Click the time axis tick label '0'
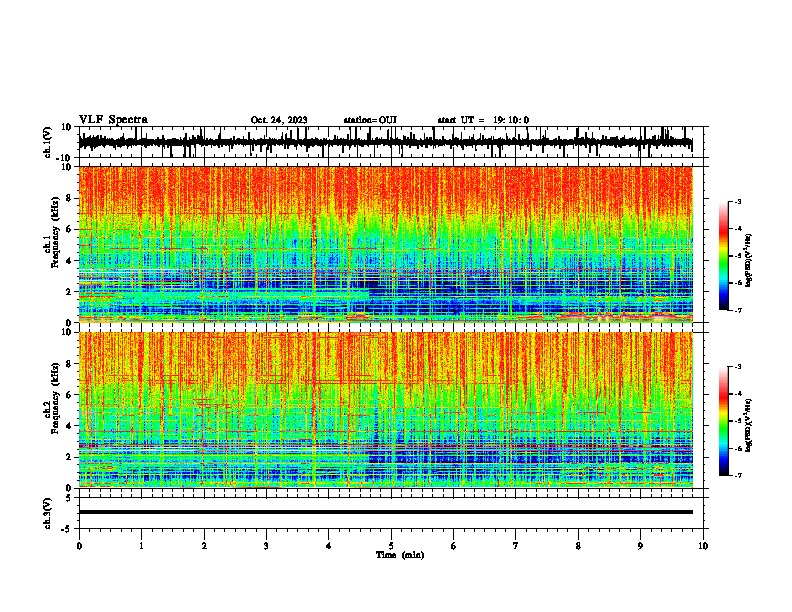The image size is (792, 612). click(79, 546)
